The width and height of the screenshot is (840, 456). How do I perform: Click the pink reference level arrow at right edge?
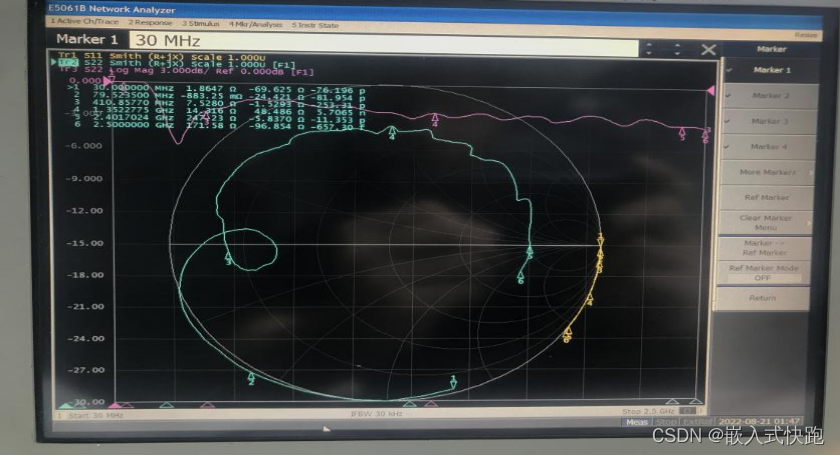pos(710,91)
